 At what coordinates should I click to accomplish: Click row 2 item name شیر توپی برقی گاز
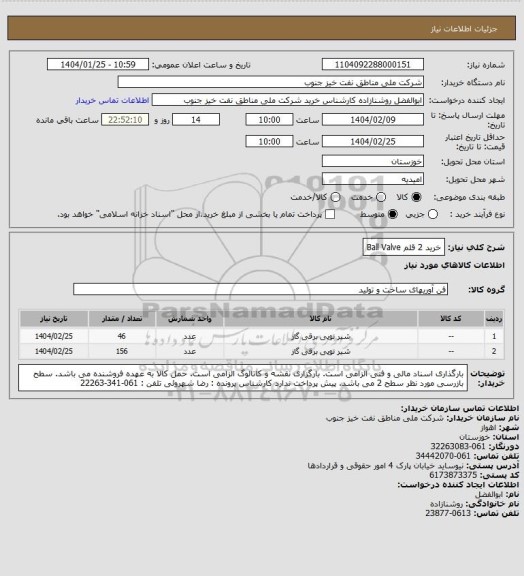[320, 352]
